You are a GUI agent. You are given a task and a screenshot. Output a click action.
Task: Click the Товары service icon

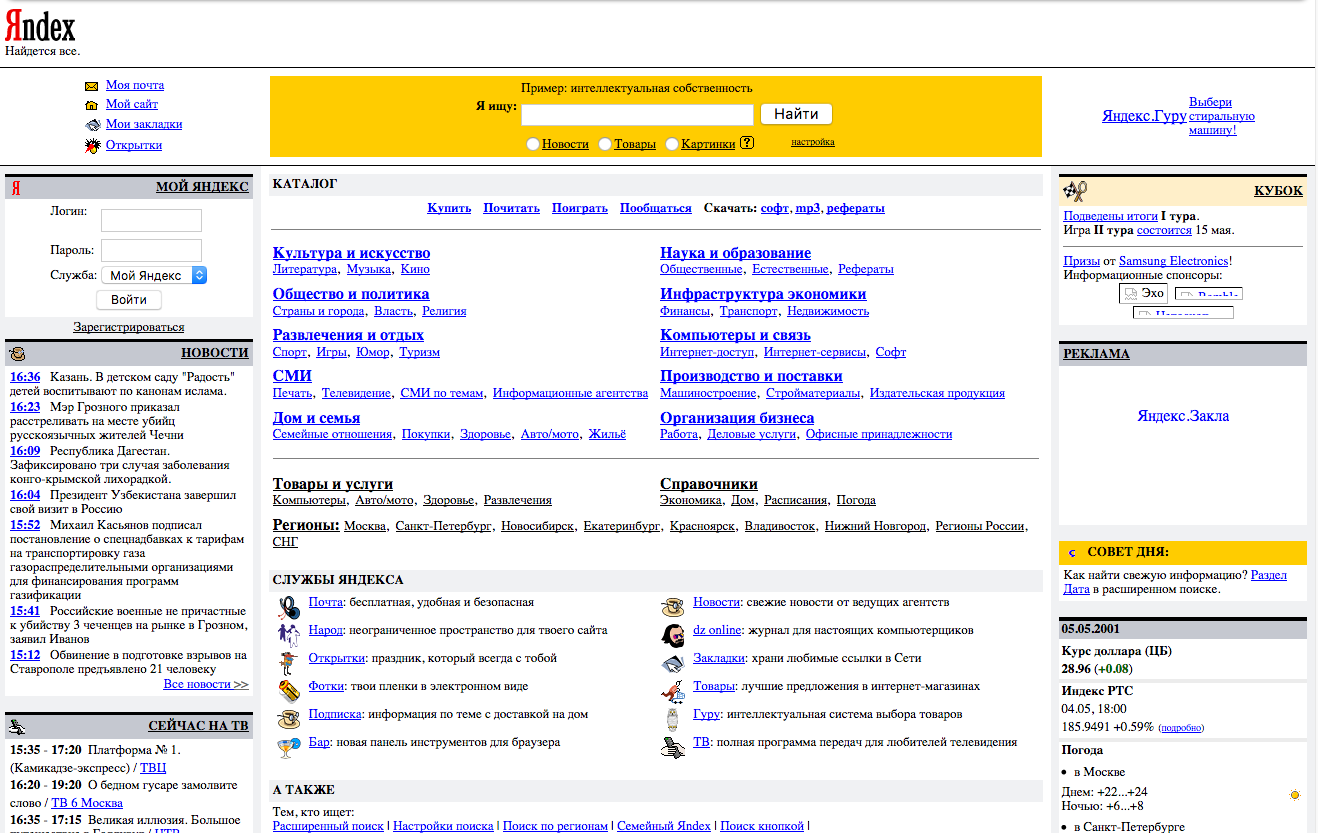pyautogui.click(x=674, y=691)
